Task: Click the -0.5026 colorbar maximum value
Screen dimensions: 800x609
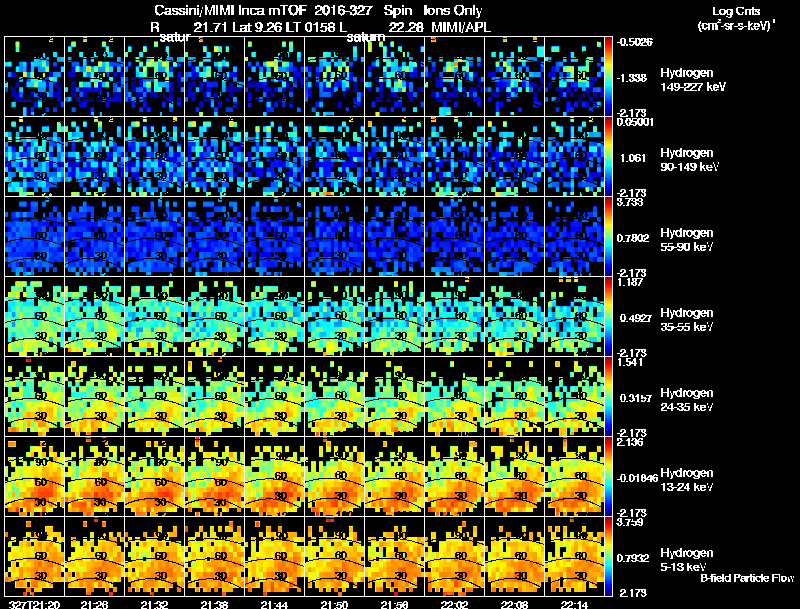Action: click(634, 42)
